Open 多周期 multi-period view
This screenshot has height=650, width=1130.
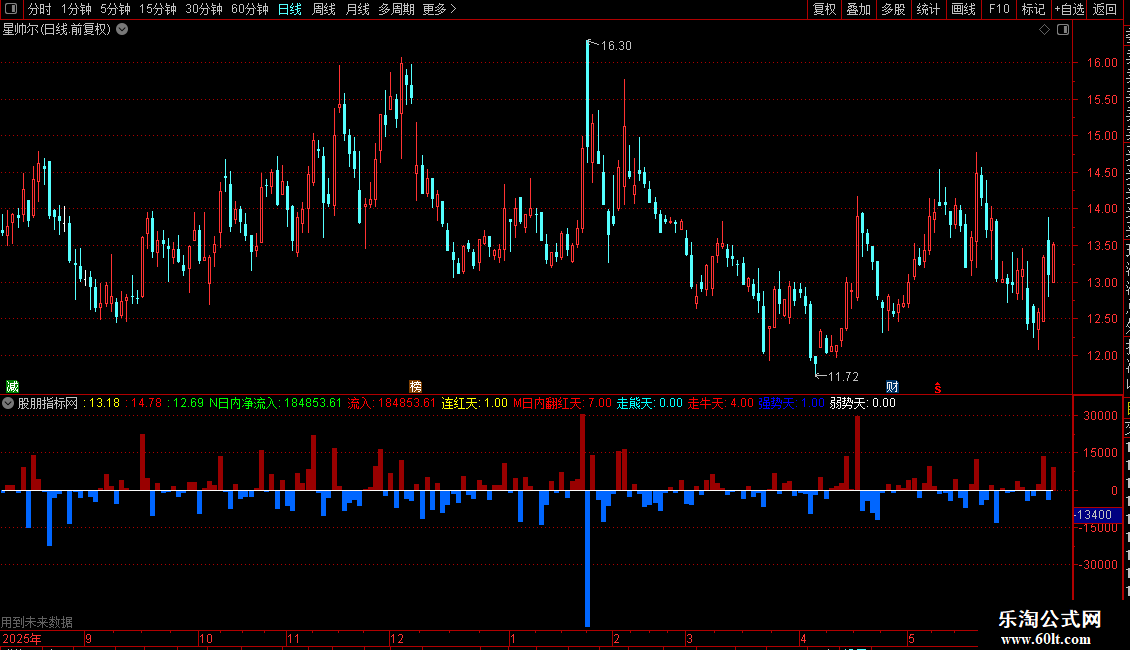tap(396, 9)
